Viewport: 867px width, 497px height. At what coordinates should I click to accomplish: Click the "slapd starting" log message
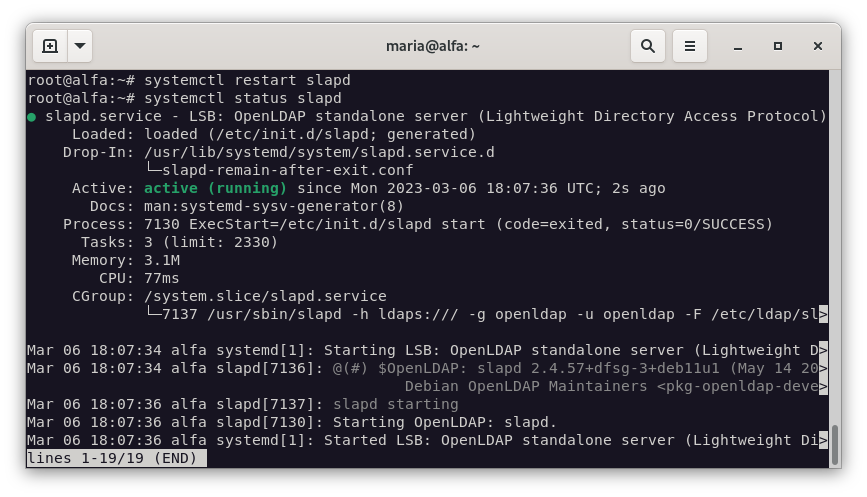tap(395, 404)
